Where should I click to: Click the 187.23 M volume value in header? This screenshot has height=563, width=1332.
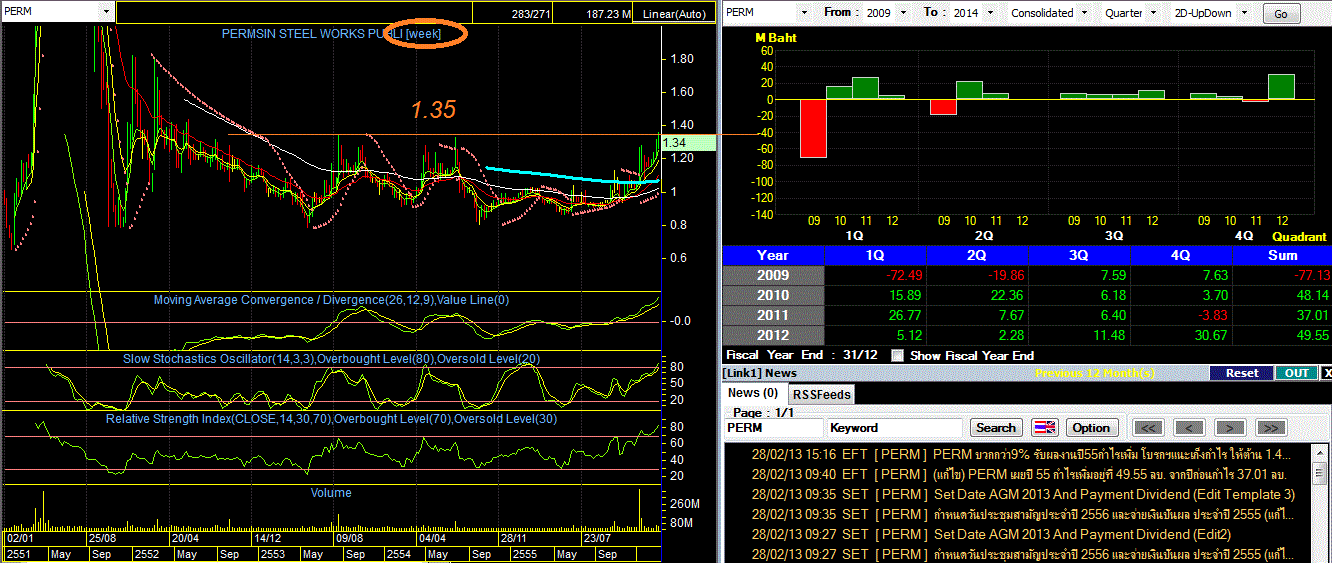pos(608,14)
